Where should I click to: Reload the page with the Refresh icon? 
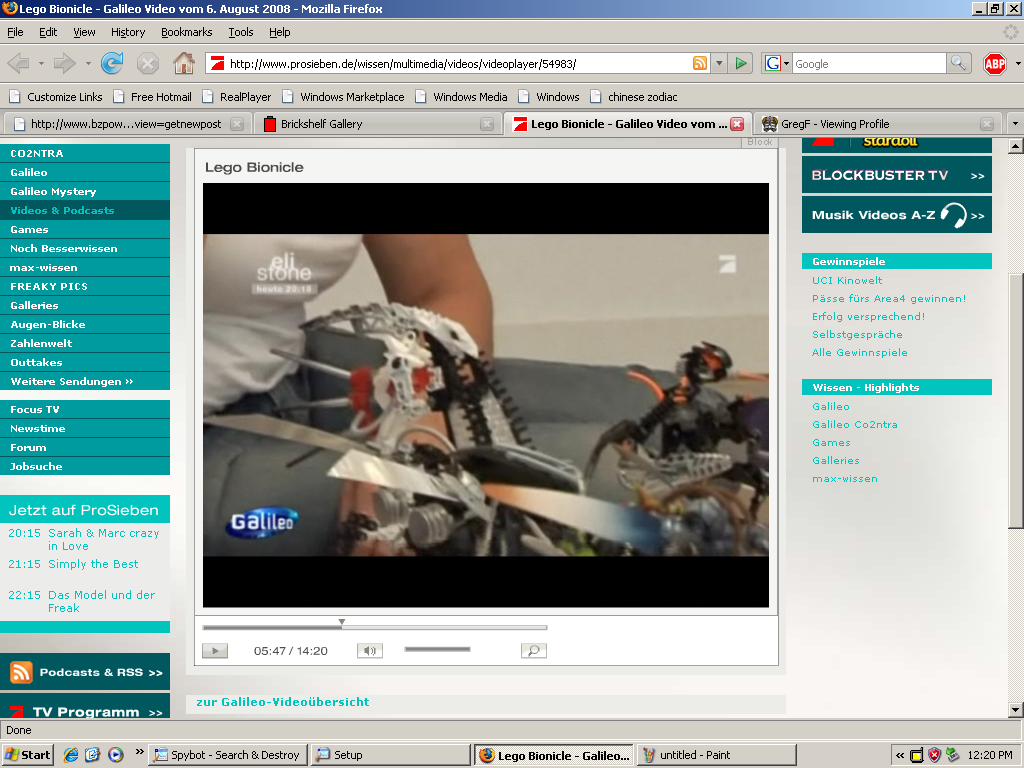coord(112,63)
